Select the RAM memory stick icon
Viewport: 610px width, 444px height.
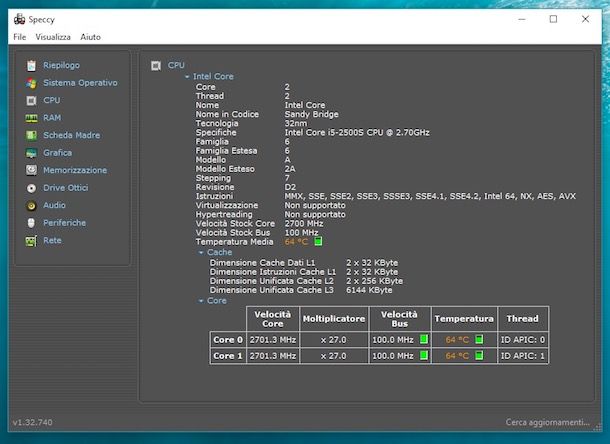click(x=32, y=118)
